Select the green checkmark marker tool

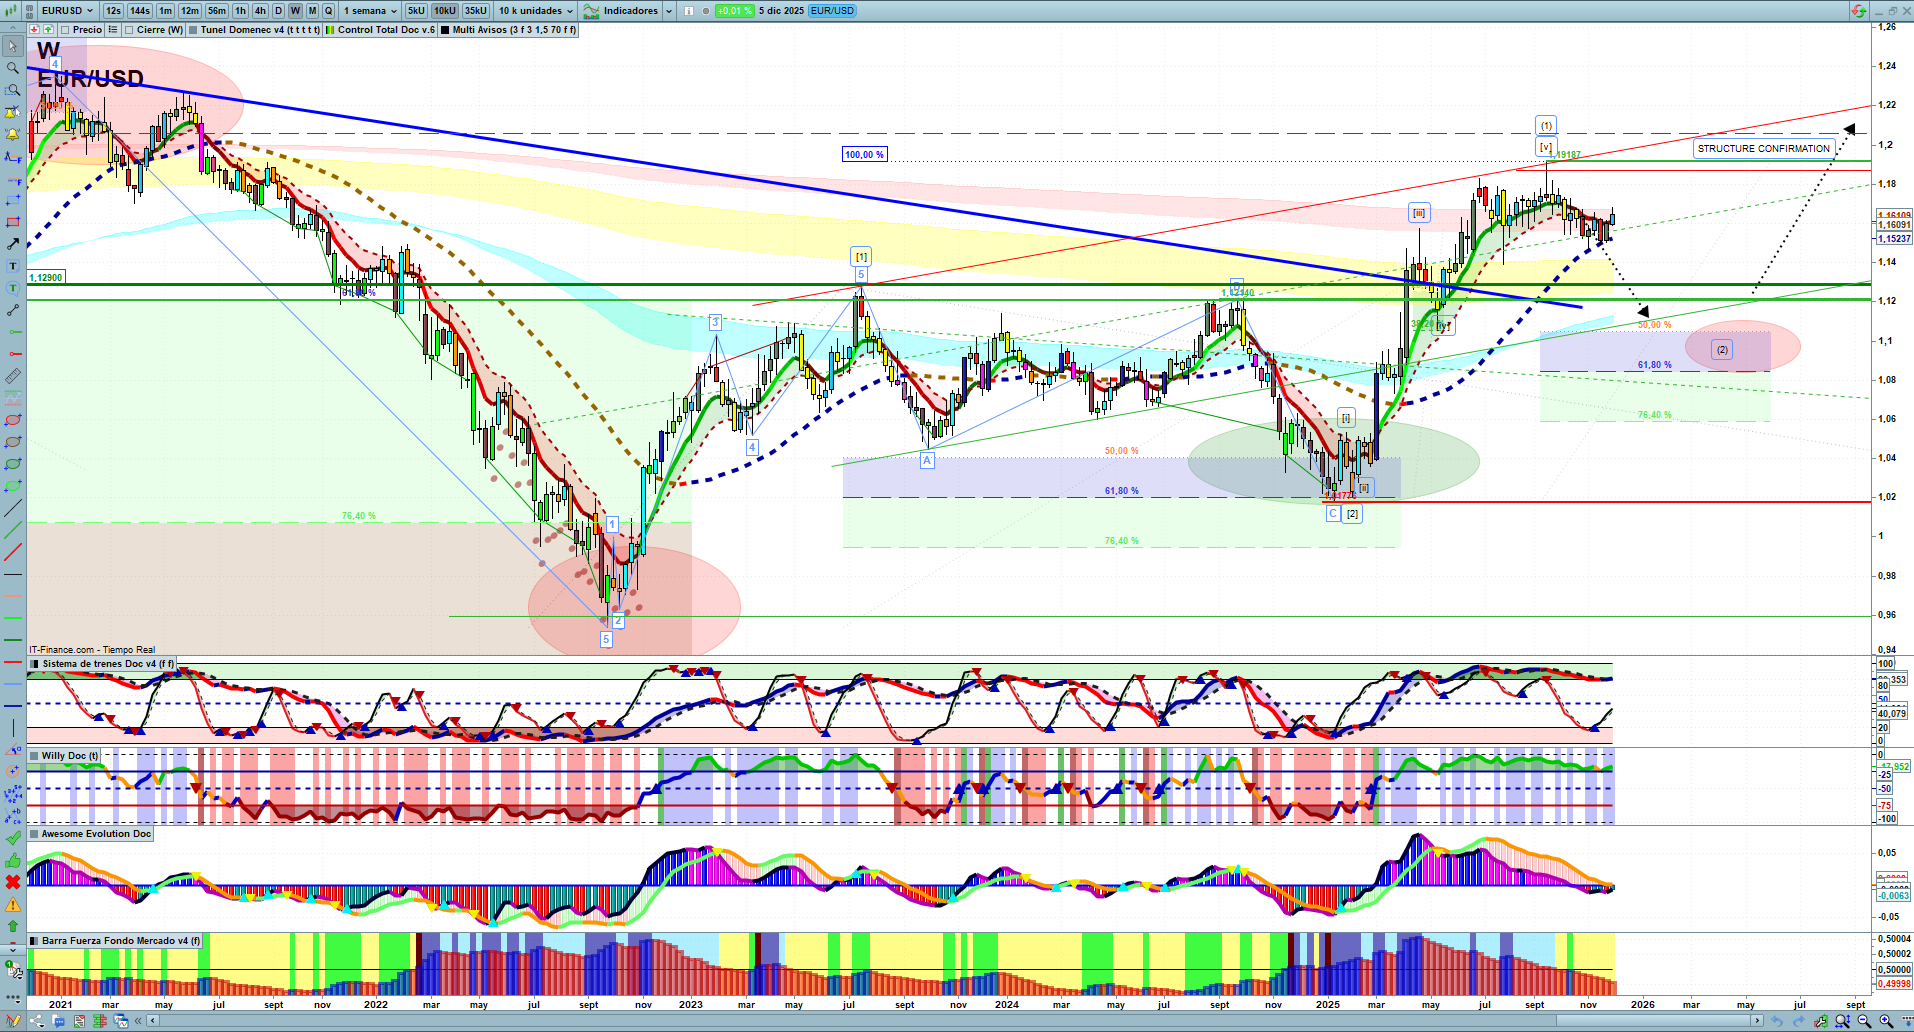click(x=13, y=838)
